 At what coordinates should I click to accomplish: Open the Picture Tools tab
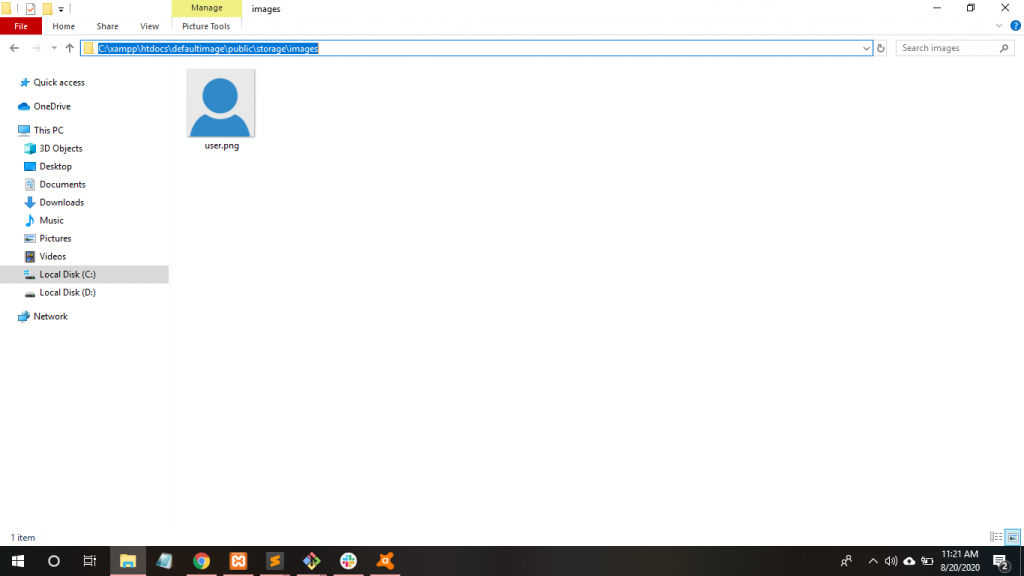click(206, 26)
